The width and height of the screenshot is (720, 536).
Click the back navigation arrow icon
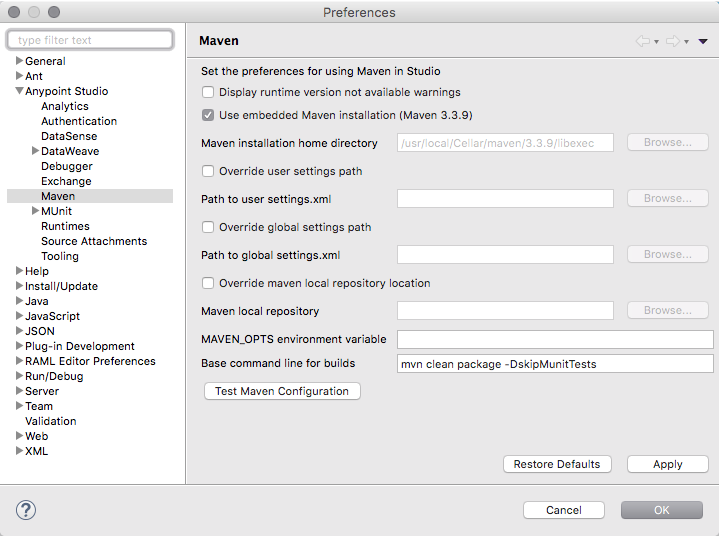(642, 42)
